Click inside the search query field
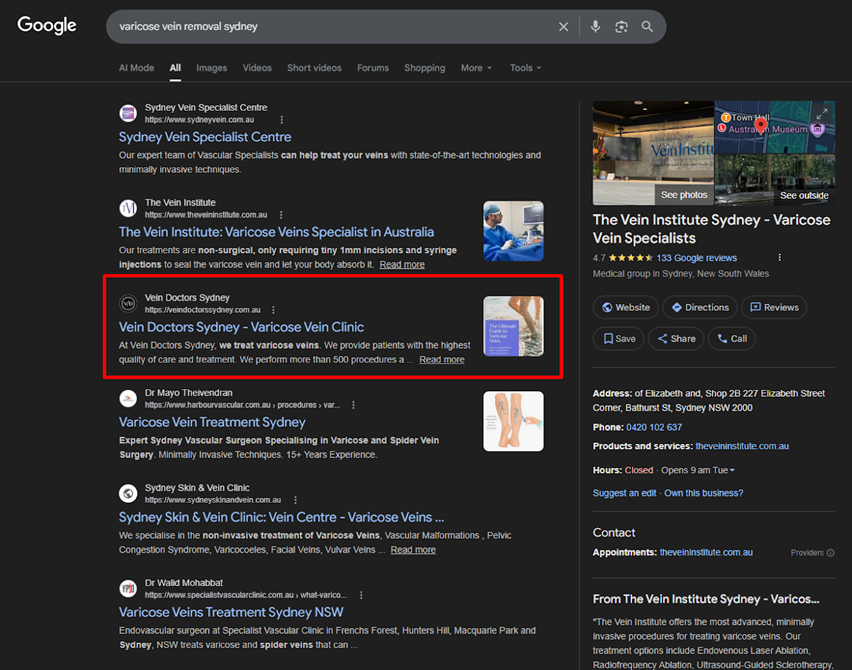 pyautogui.click(x=330, y=27)
